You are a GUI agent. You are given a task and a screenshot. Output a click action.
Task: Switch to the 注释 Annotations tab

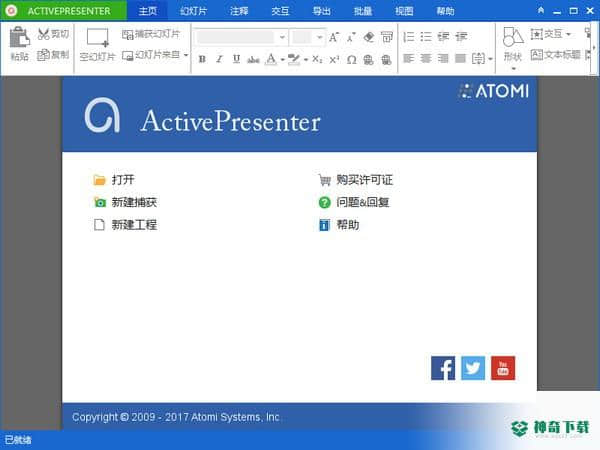239,11
